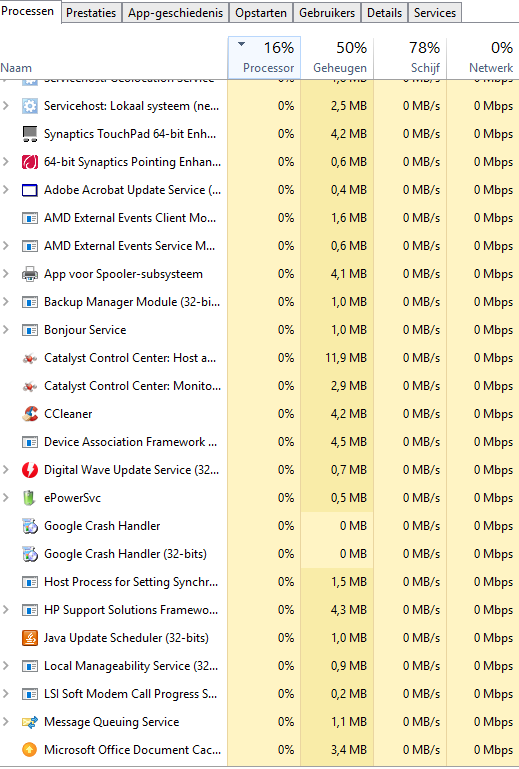This screenshot has width=519, height=769.
Task: Select the Google Crash Handler (32-bits) name
Action: pyautogui.click(x=125, y=554)
